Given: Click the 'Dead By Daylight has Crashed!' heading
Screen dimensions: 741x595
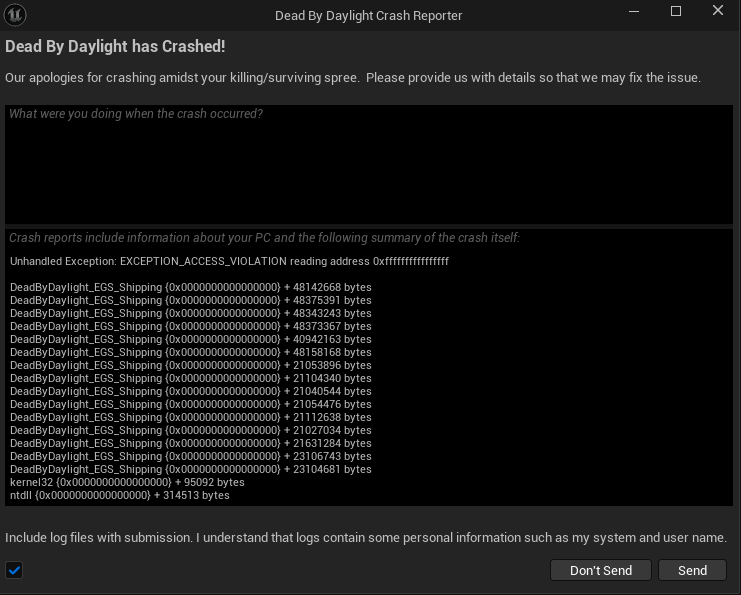Looking at the screenshot, I should (x=115, y=46).
